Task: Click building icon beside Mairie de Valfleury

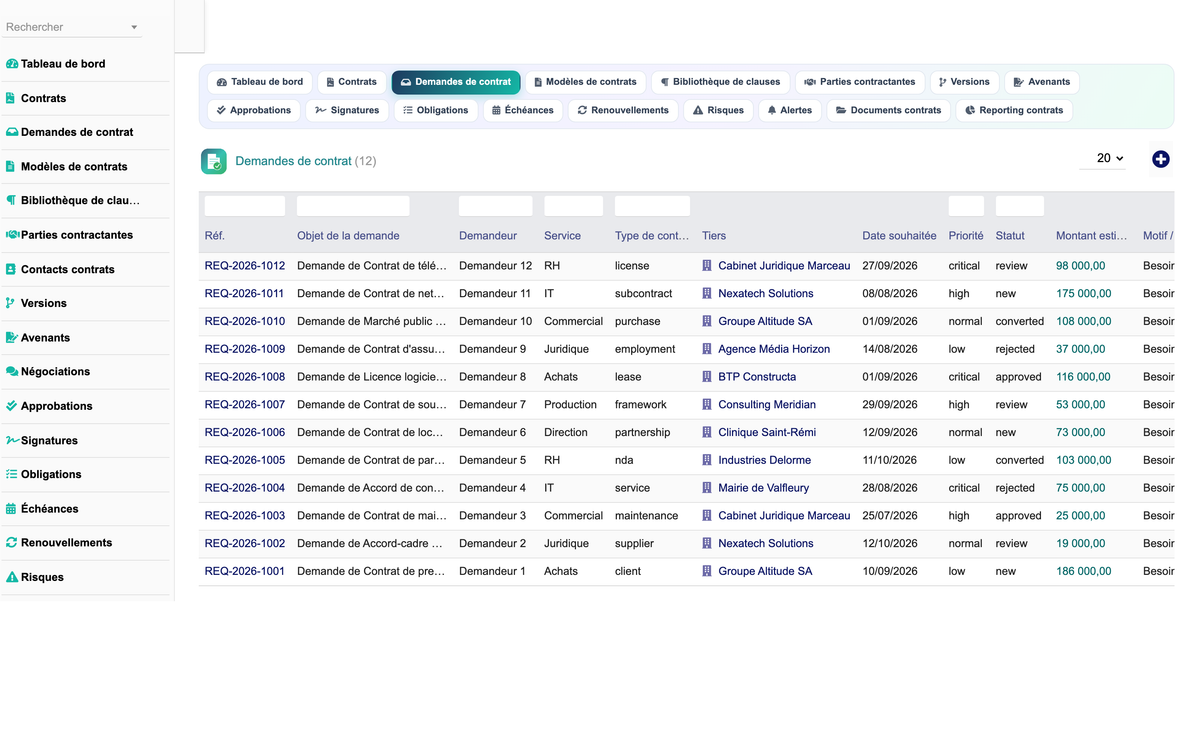Action: click(x=707, y=488)
